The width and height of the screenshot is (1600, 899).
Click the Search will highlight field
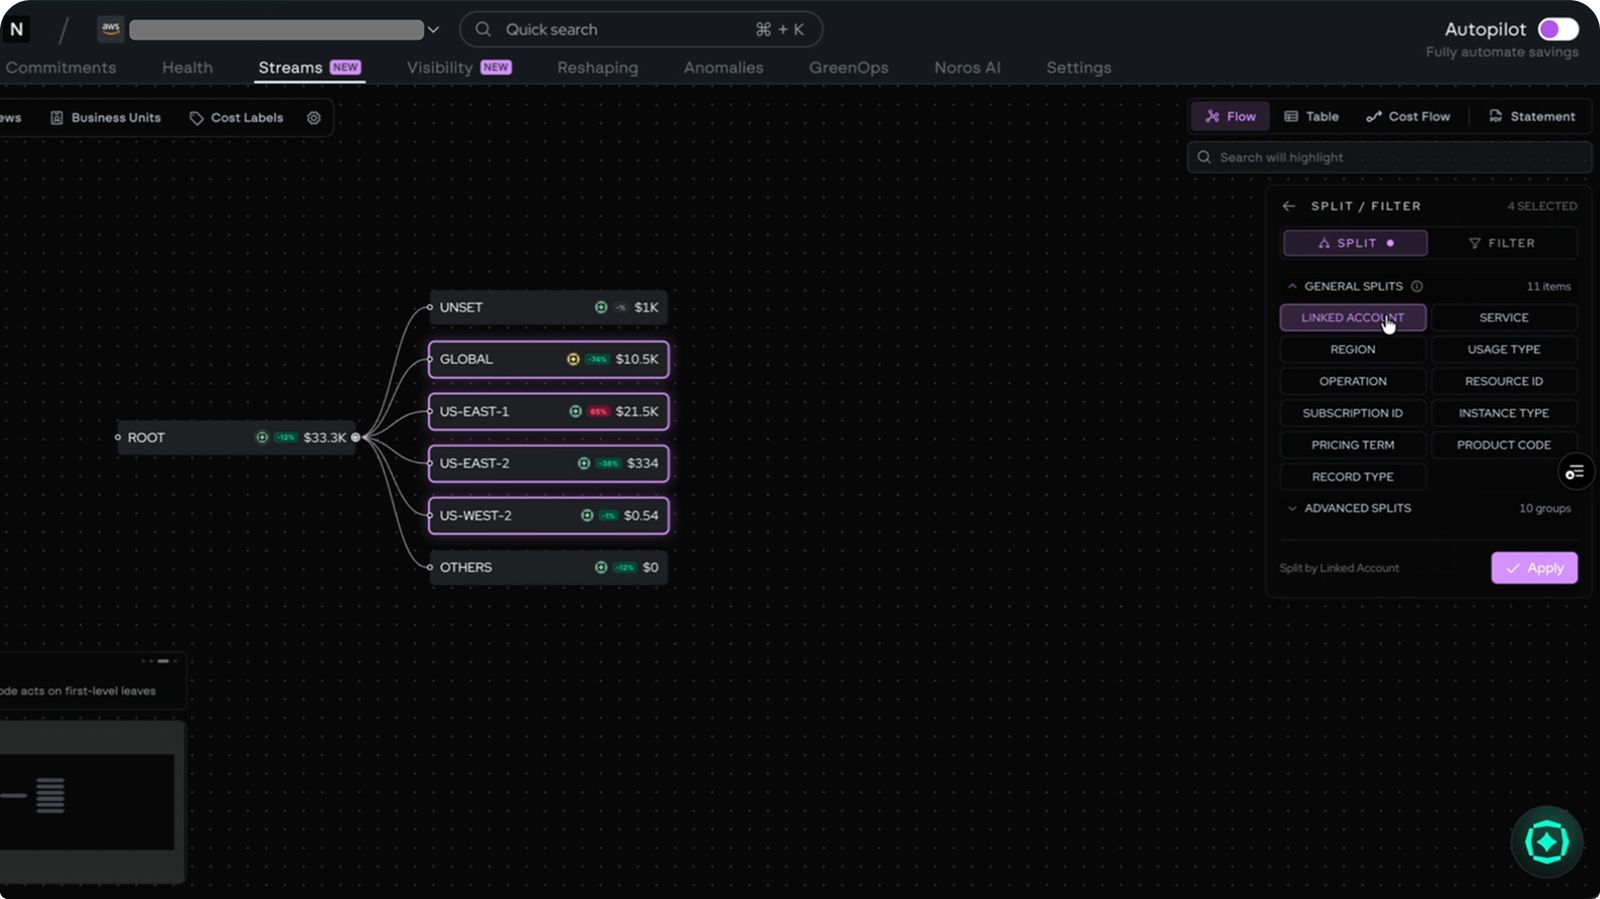pos(1389,157)
